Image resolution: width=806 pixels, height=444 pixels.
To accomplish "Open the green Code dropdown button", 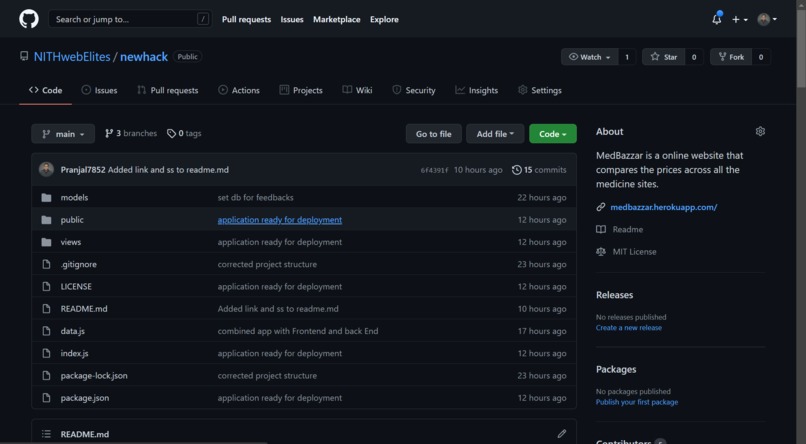I will [553, 134].
